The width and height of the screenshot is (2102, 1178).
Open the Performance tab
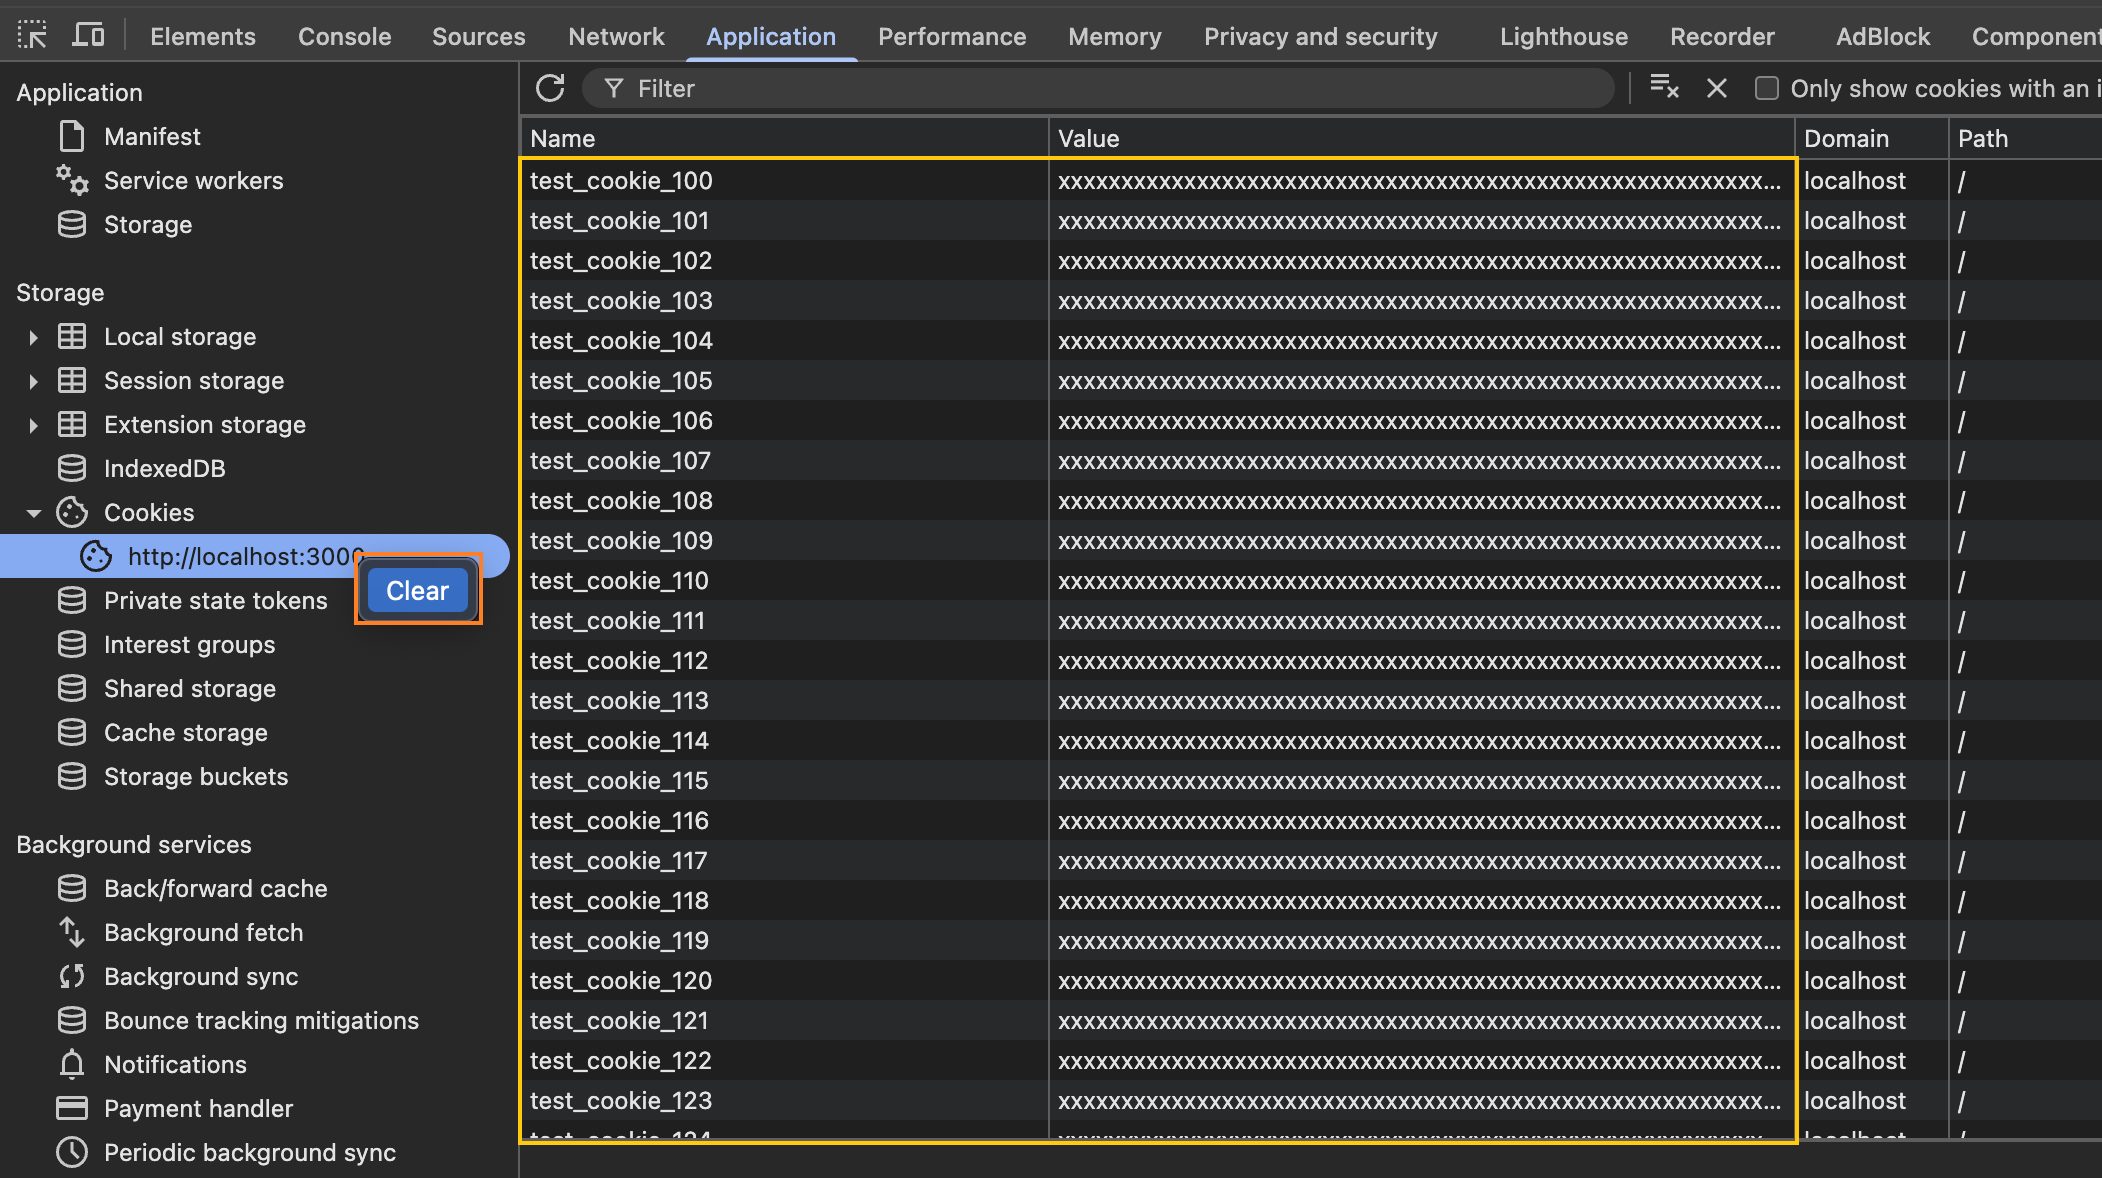coord(952,36)
